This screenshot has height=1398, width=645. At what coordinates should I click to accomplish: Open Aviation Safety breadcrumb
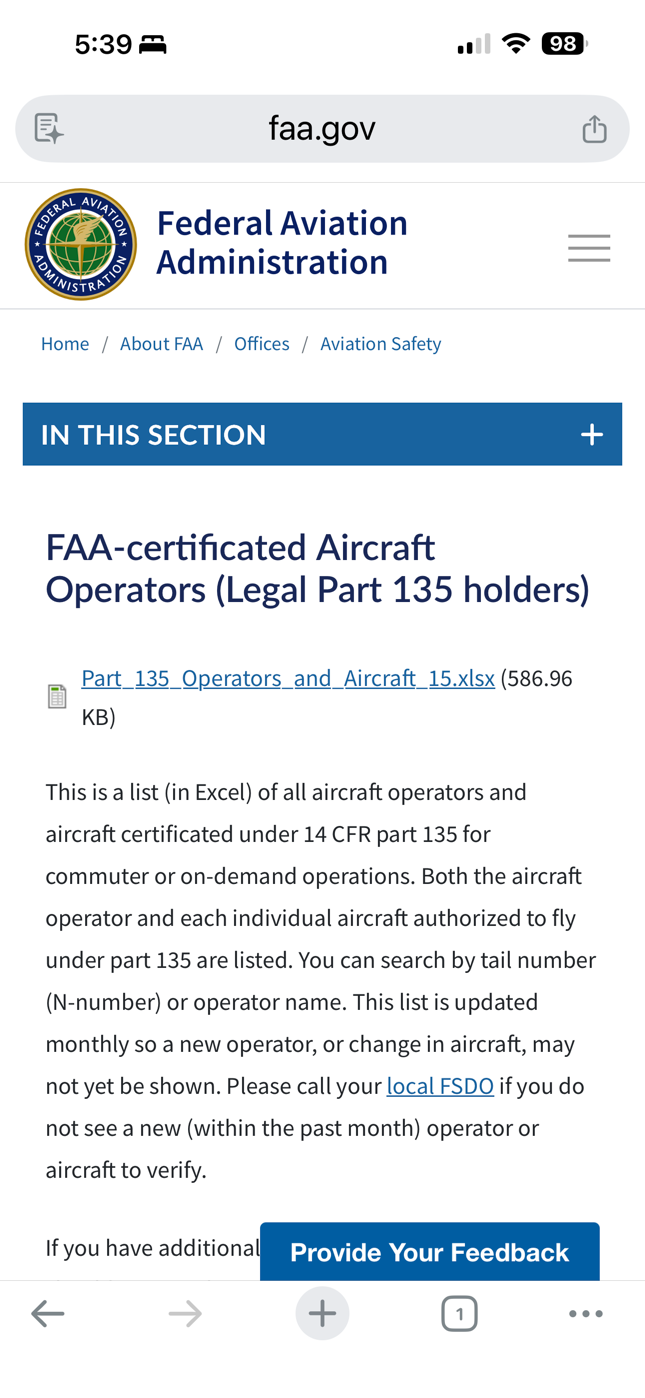click(x=380, y=344)
